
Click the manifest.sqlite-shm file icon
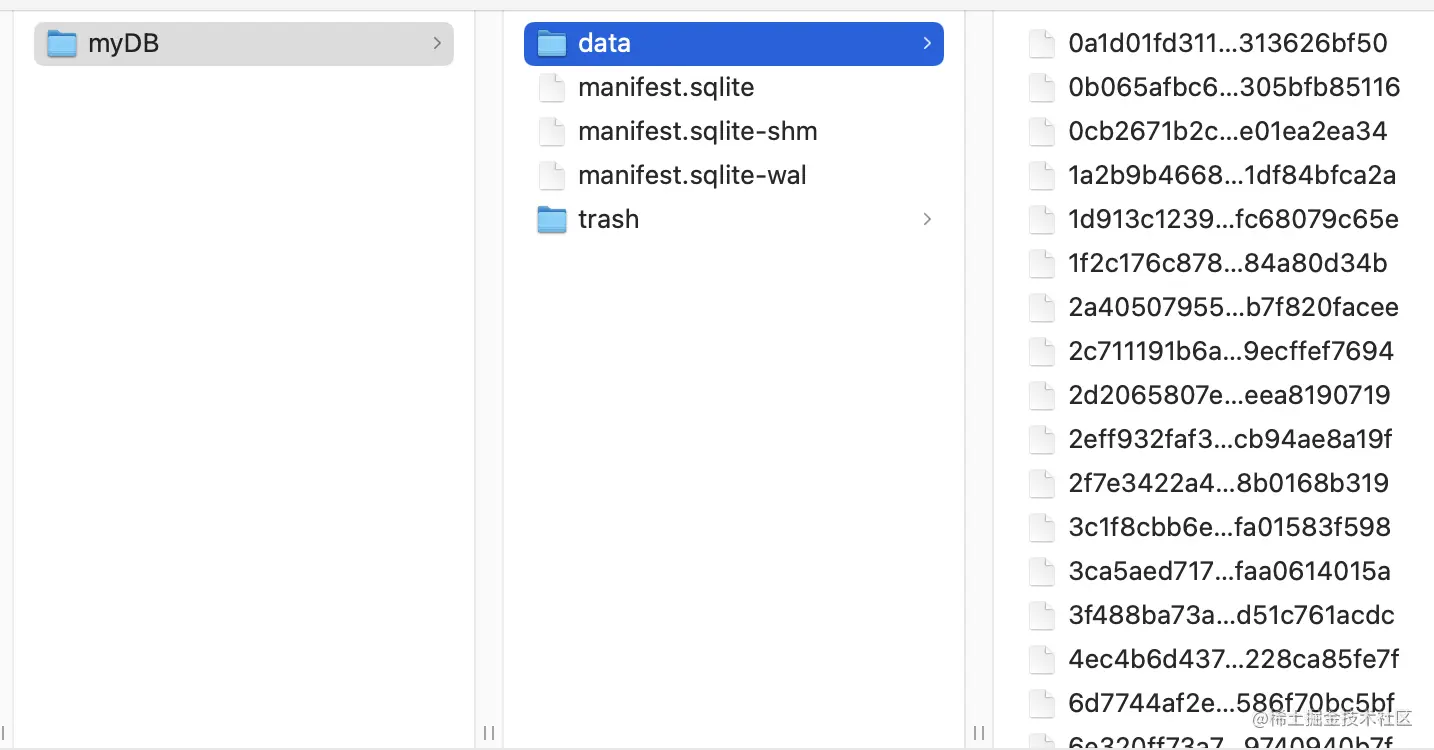(x=552, y=132)
